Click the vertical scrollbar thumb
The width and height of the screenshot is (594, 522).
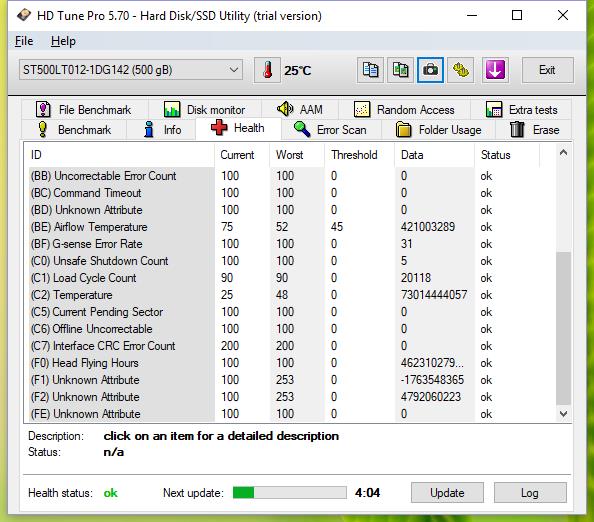(563, 328)
